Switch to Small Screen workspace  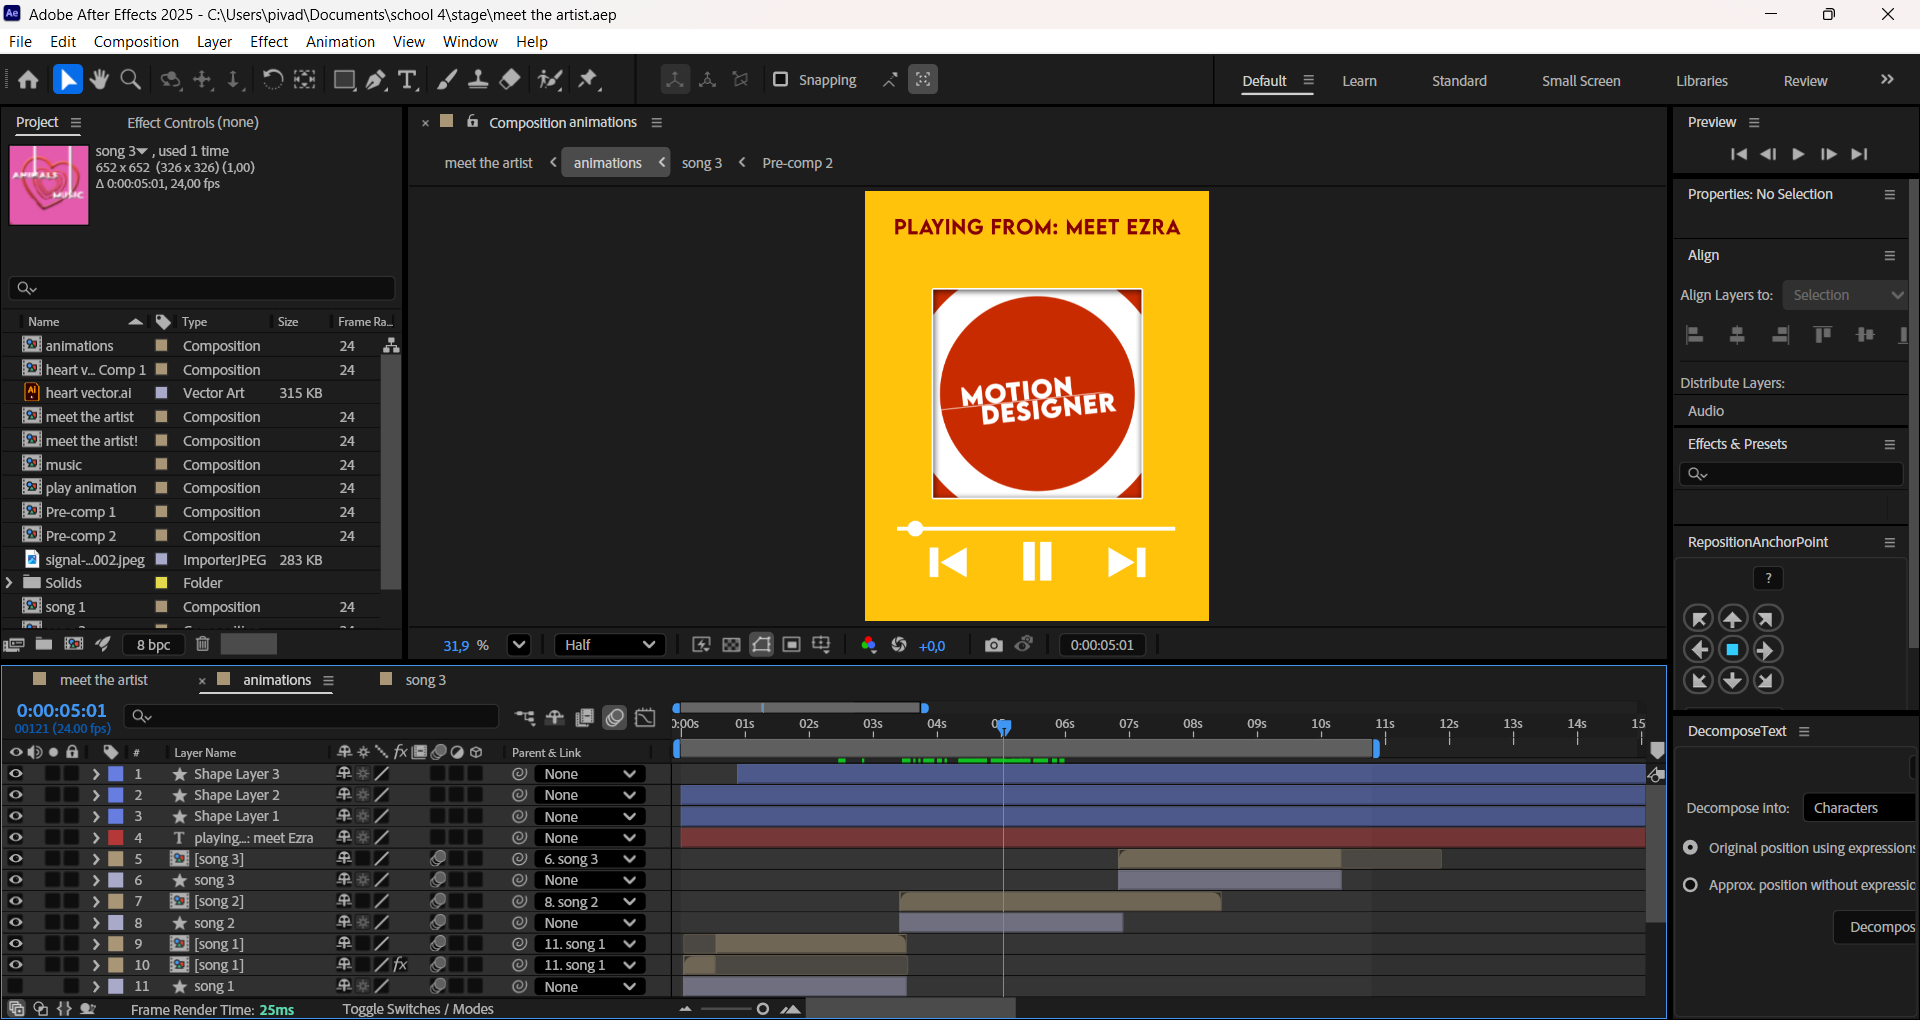pos(1581,81)
